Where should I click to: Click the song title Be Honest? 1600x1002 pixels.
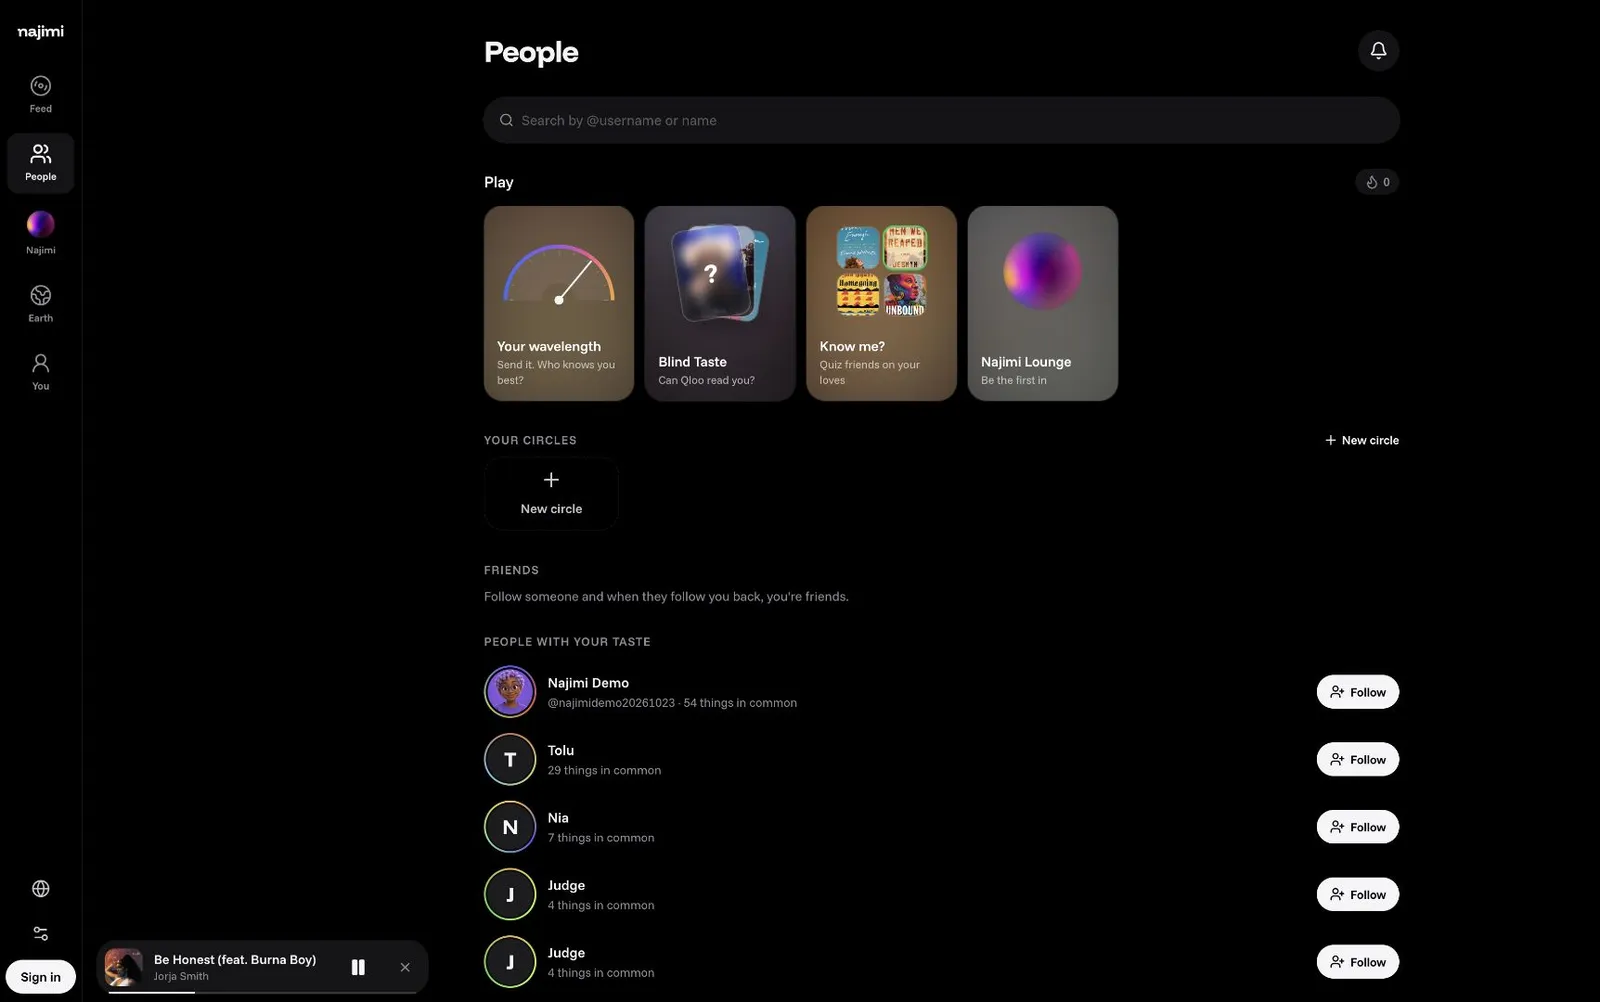(235, 959)
